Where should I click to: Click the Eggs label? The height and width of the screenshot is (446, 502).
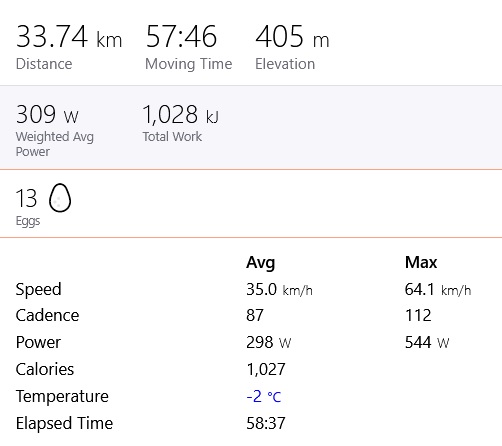point(28,221)
